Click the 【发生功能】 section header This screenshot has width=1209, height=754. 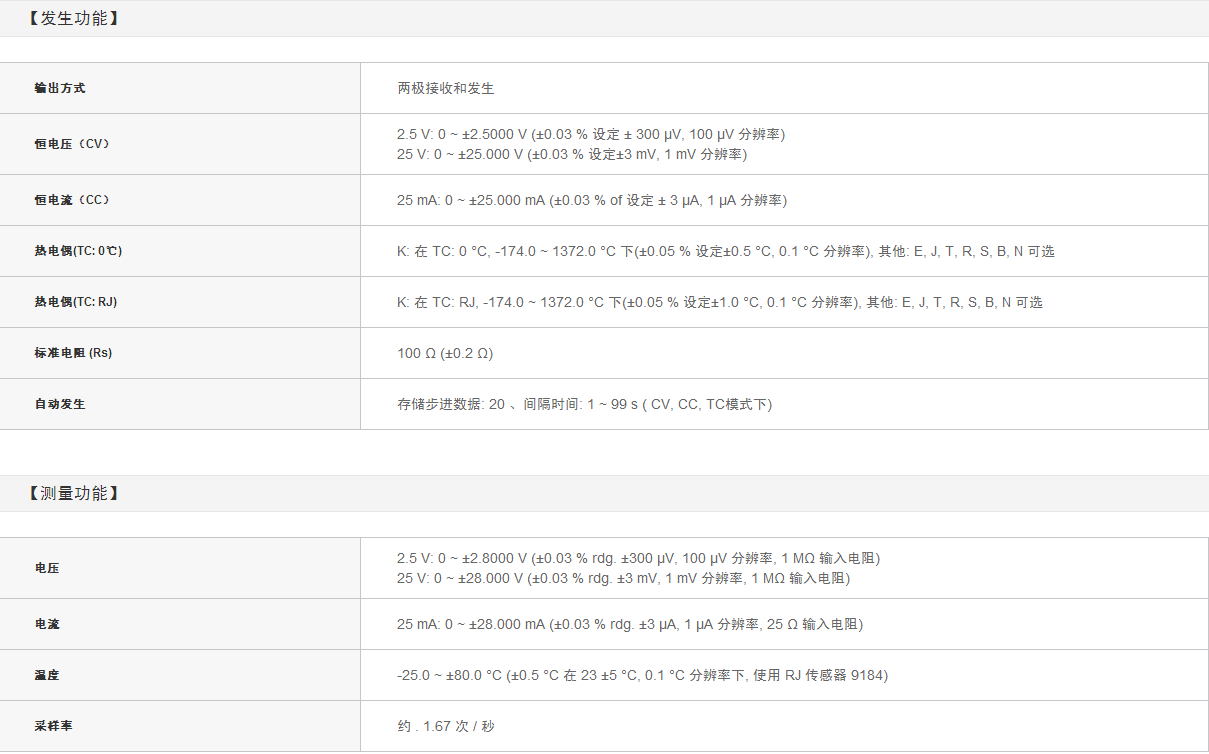[73, 18]
